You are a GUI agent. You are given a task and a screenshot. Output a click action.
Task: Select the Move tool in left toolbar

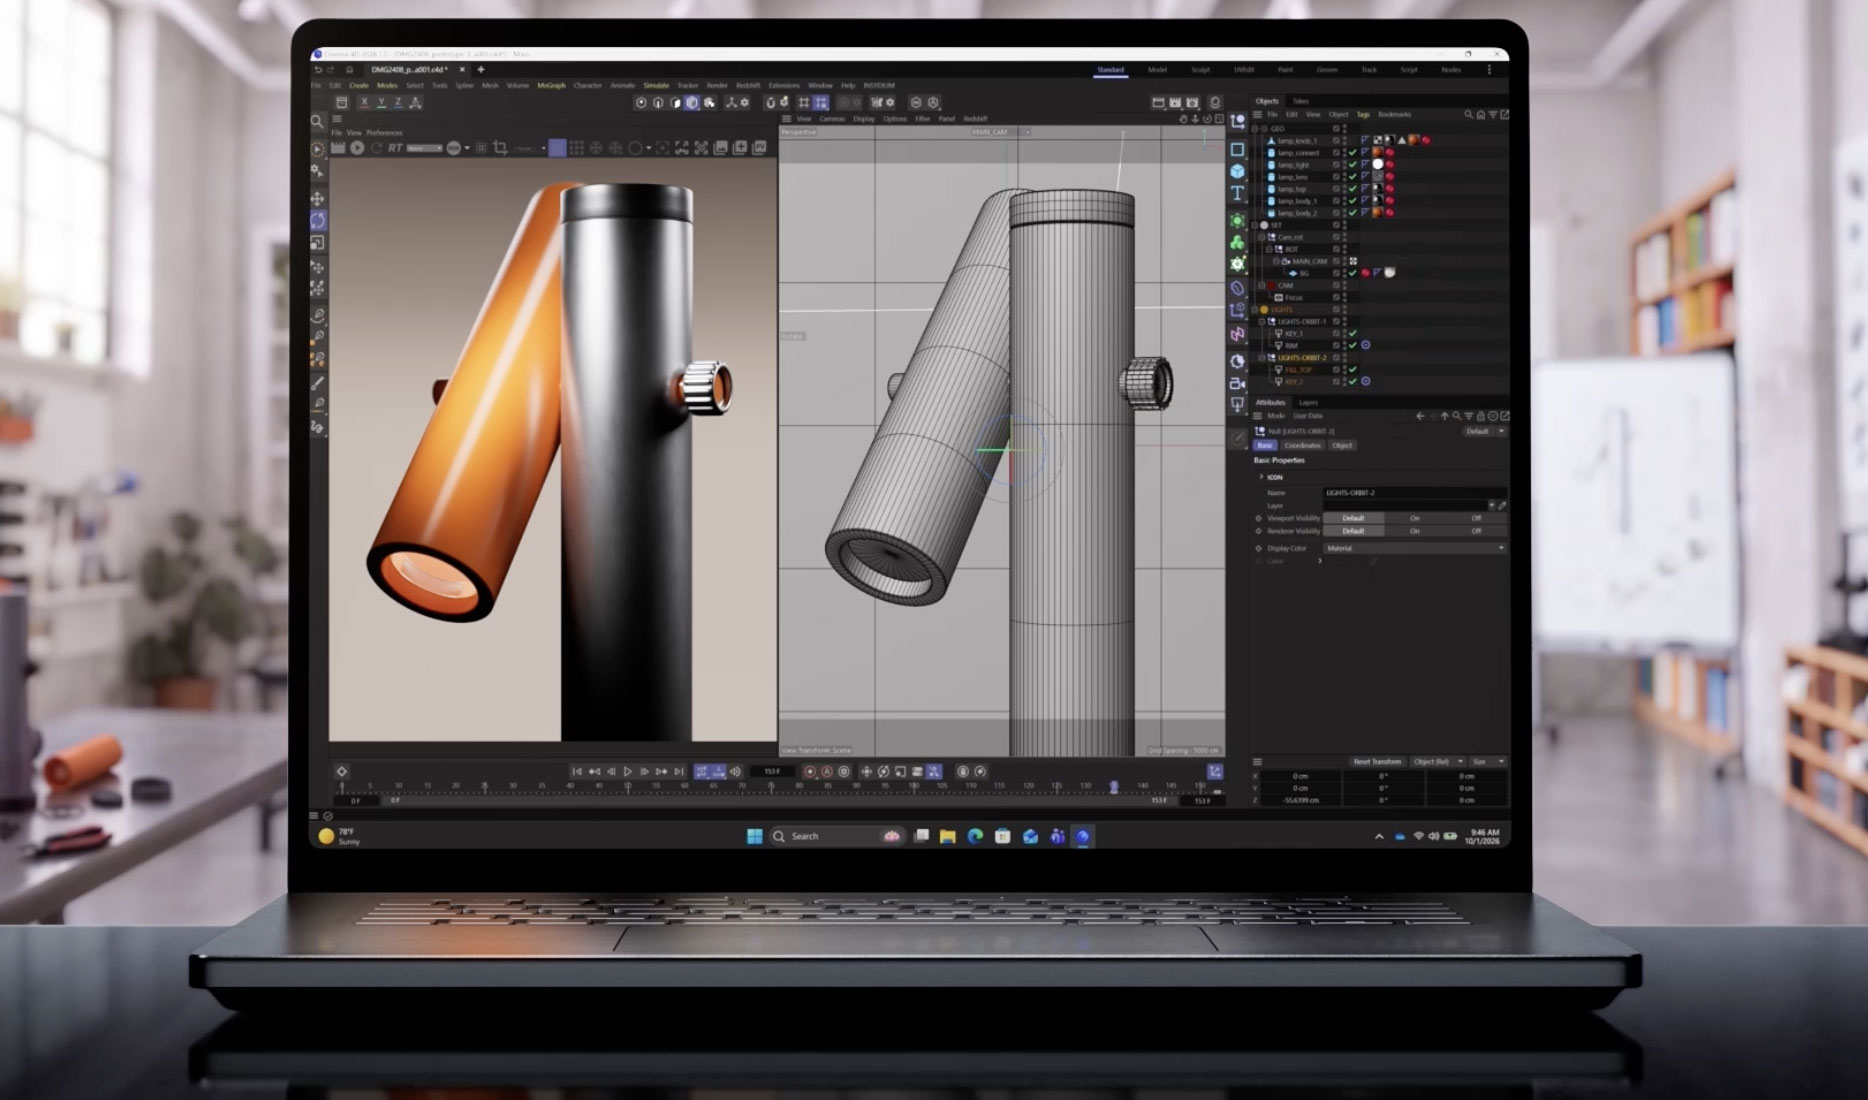coord(318,199)
